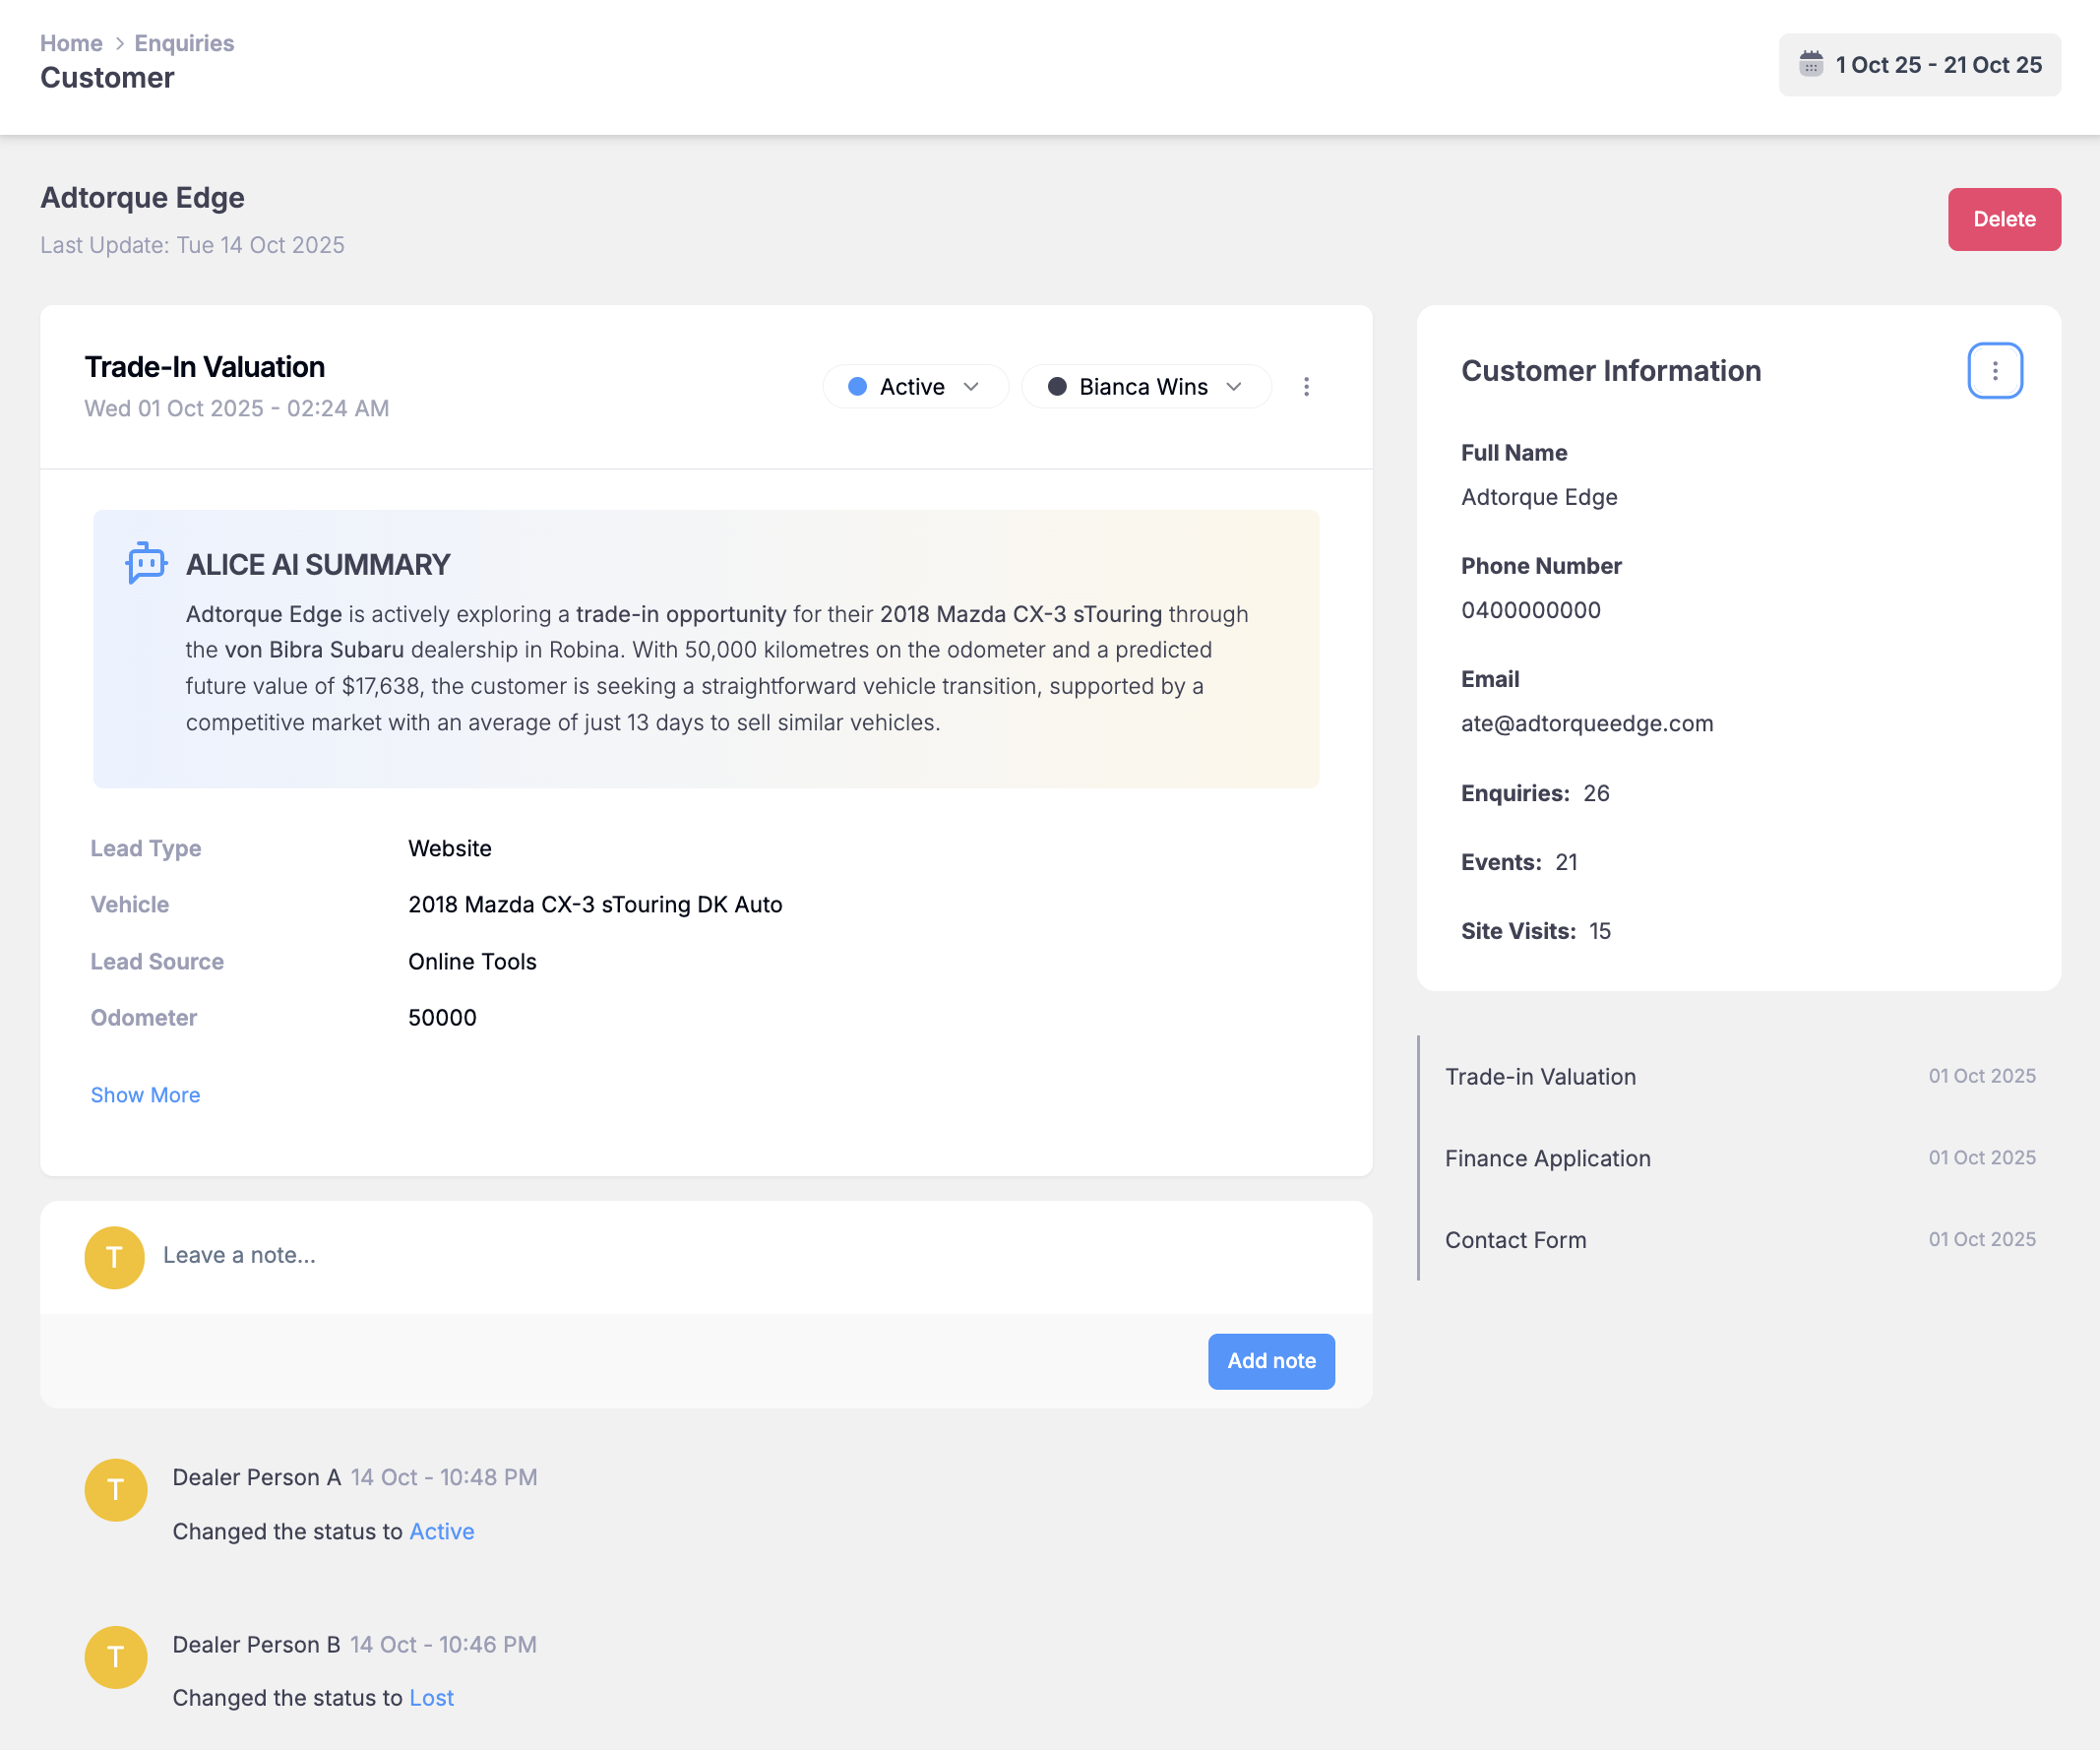Image resolution: width=2100 pixels, height=1750 pixels.
Task: Select the Finance Application timeline entry
Action: click(1548, 1158)
